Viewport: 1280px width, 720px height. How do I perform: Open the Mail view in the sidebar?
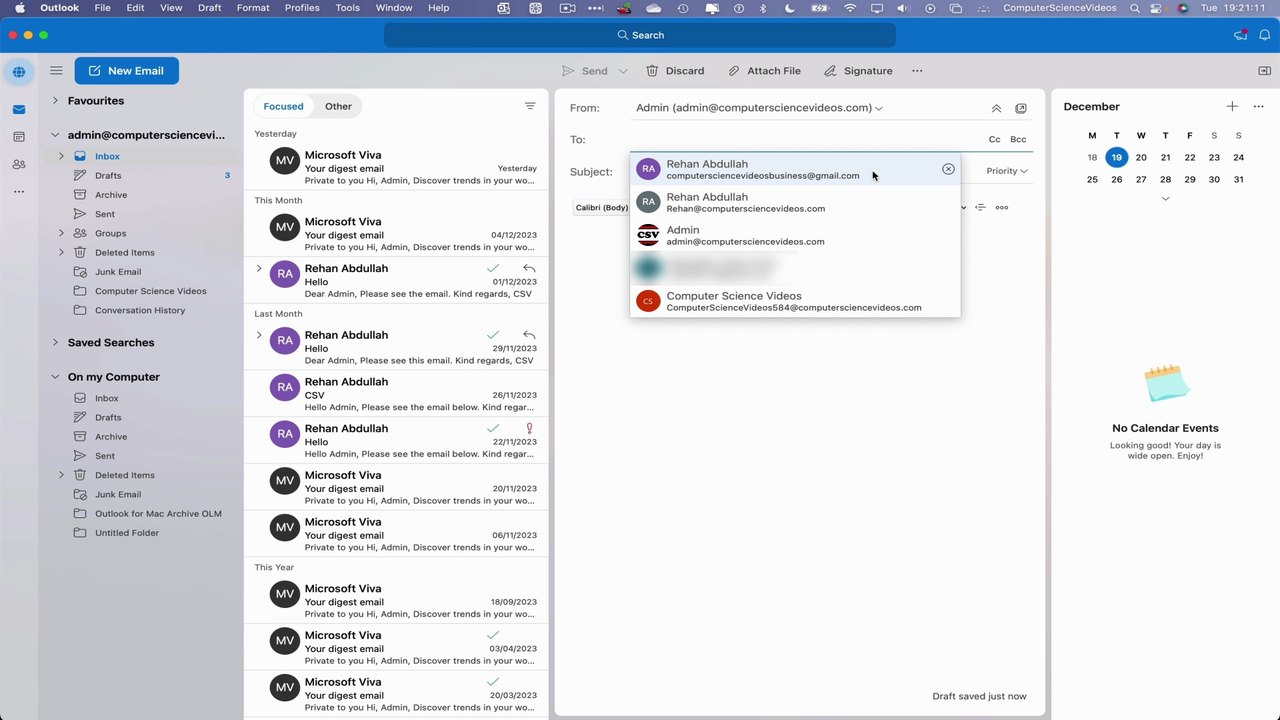(19, 109)
